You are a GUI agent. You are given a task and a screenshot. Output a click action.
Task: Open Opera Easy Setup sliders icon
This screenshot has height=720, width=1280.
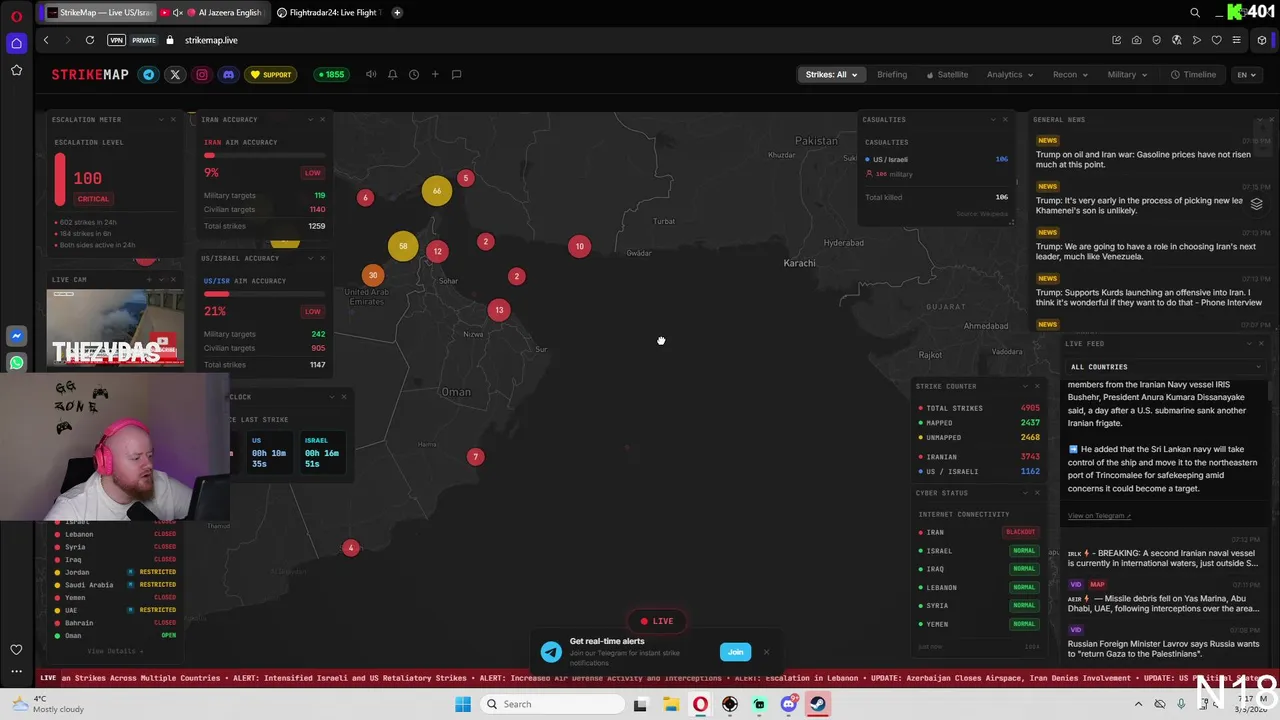(x=1237, y=40)
